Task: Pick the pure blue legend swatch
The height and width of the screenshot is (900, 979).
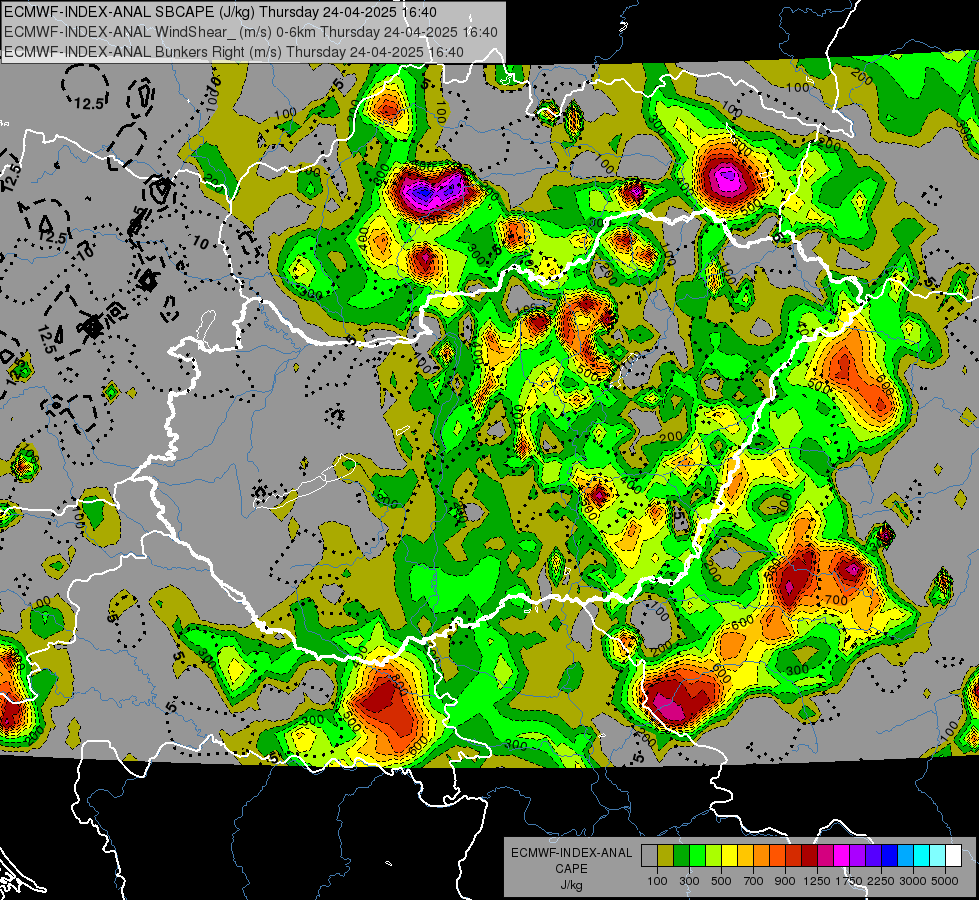Action: (890, 856)
